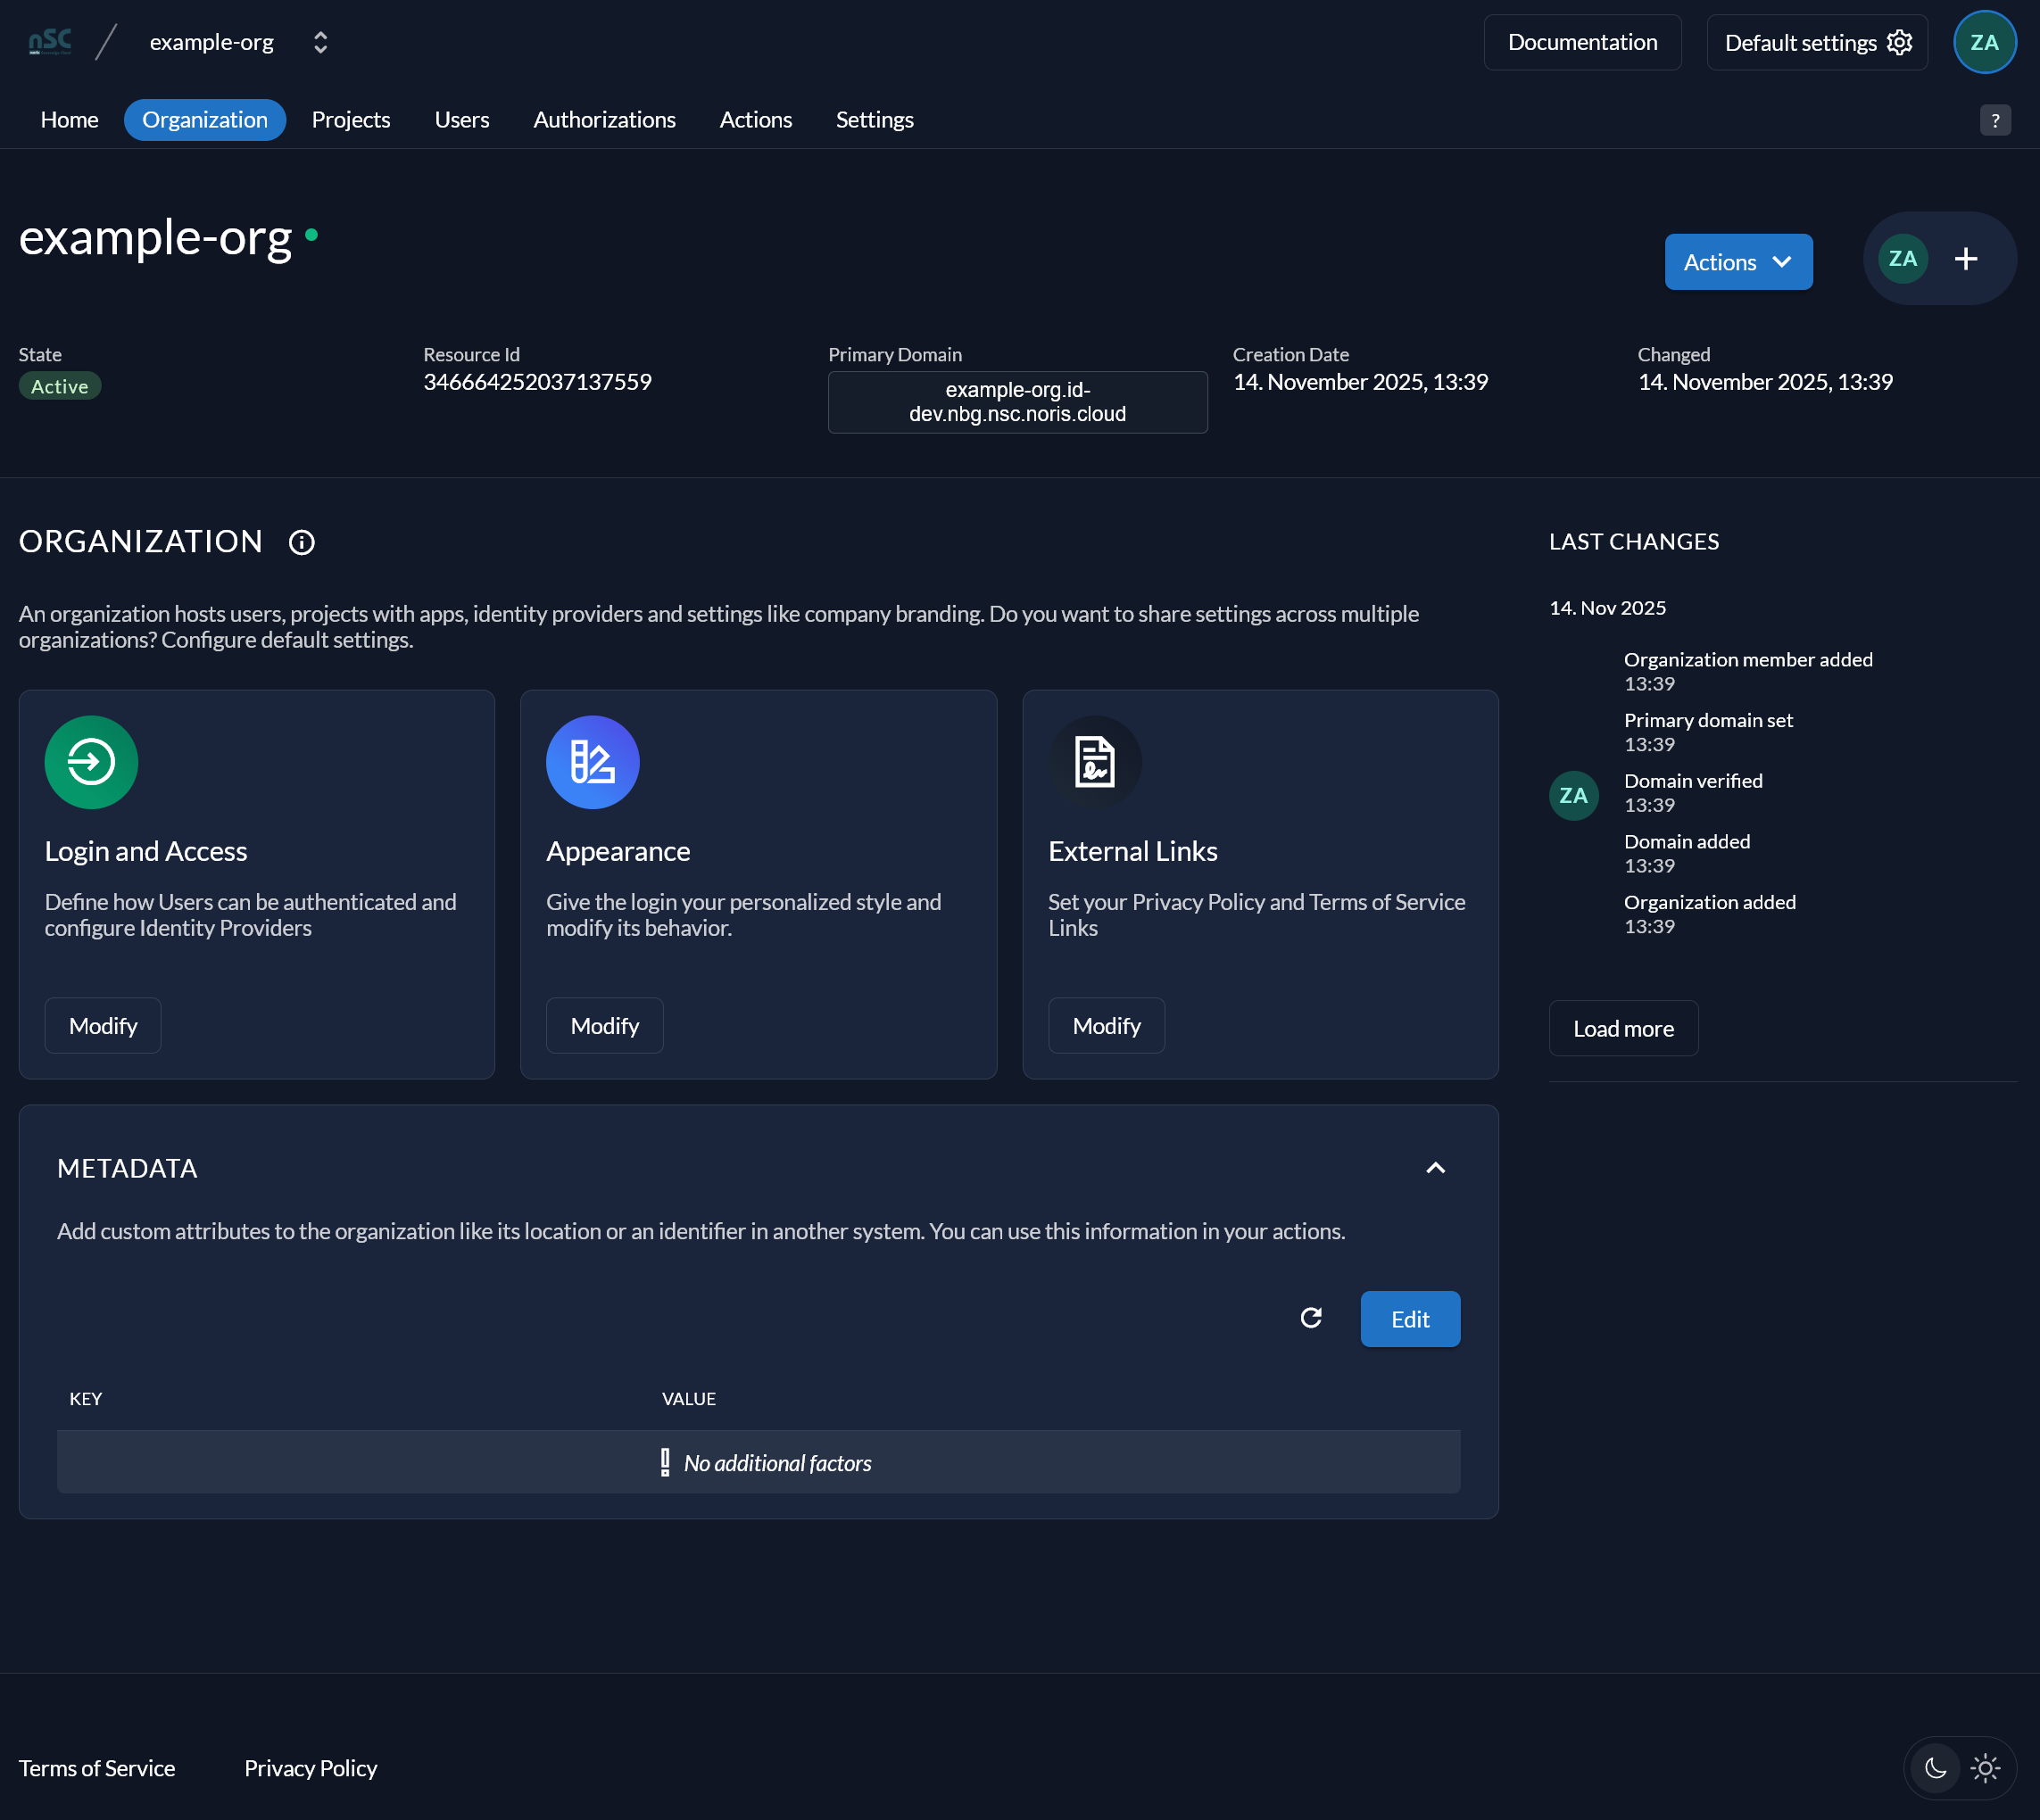Click the '14. Nov 2025' date heading
This screenshot has height=1820, width=2040.
tap(1607, 608)
